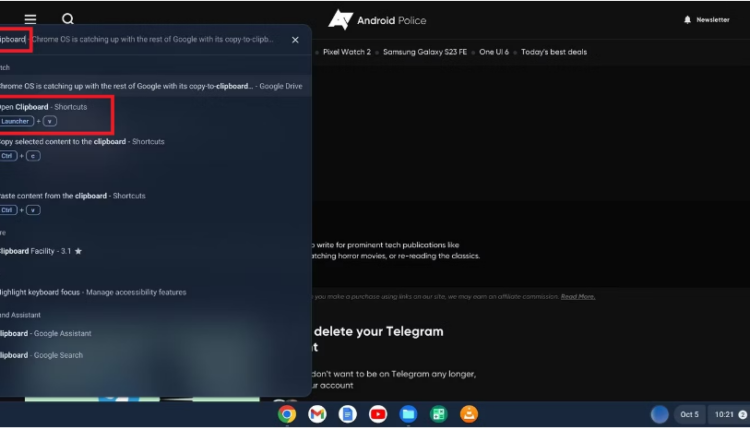Open the Pixel Watch 2 topic link
This screenshot has height=430, width=750.
347,52
